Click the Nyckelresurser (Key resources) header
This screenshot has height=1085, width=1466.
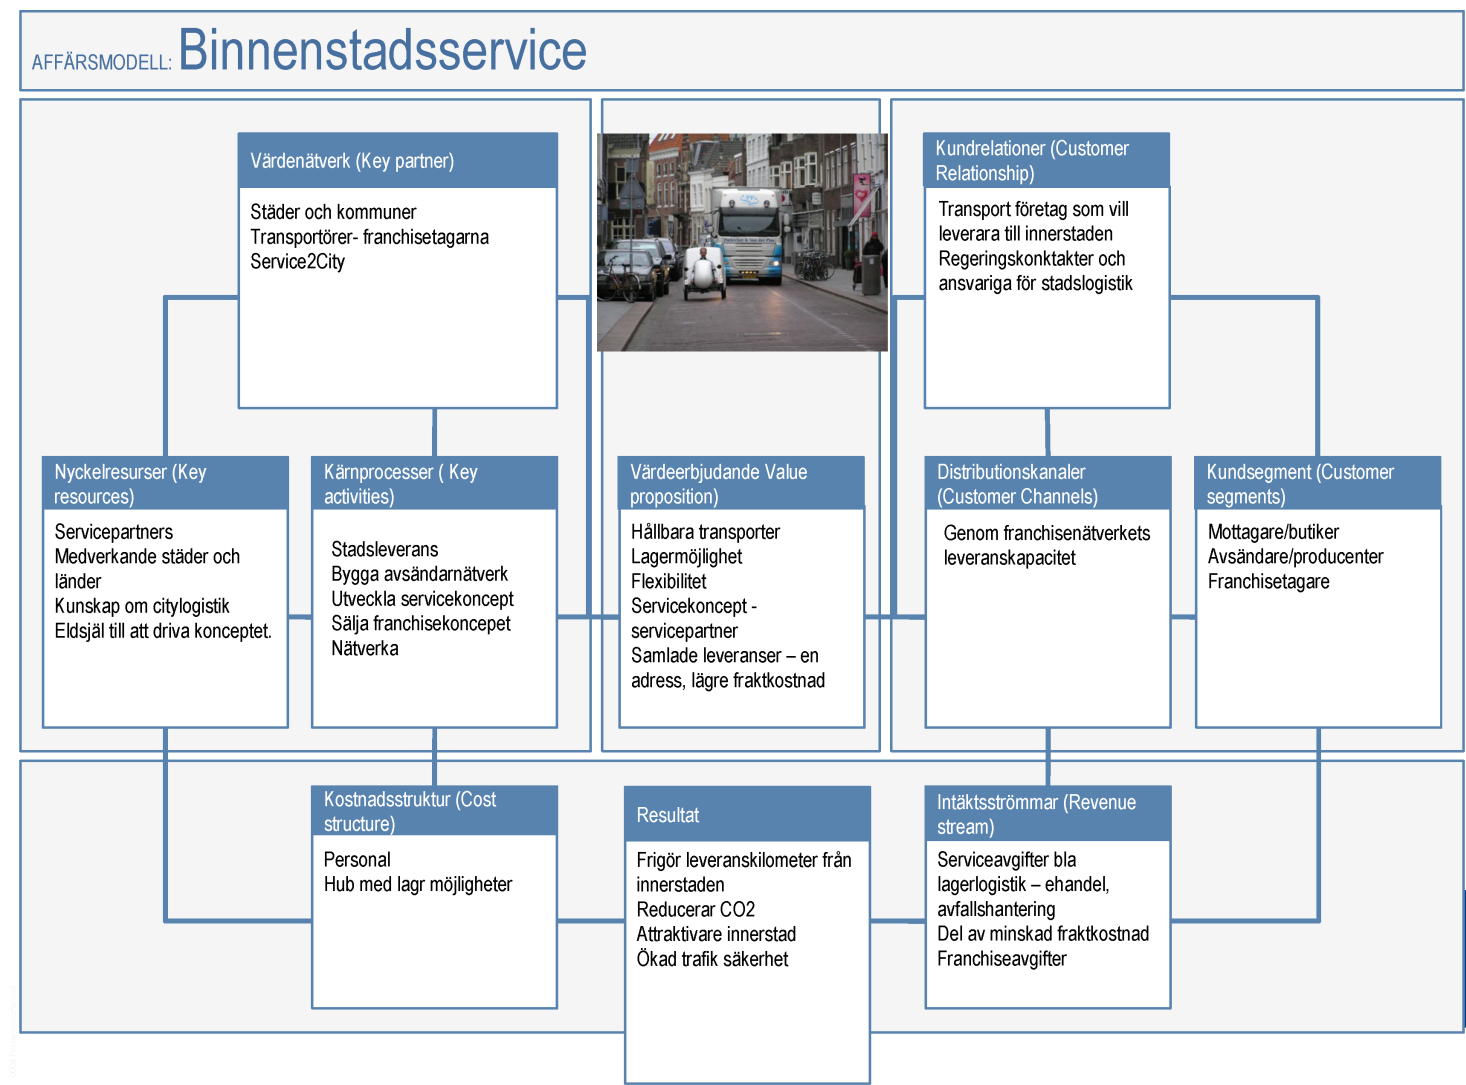click(165, 483)
